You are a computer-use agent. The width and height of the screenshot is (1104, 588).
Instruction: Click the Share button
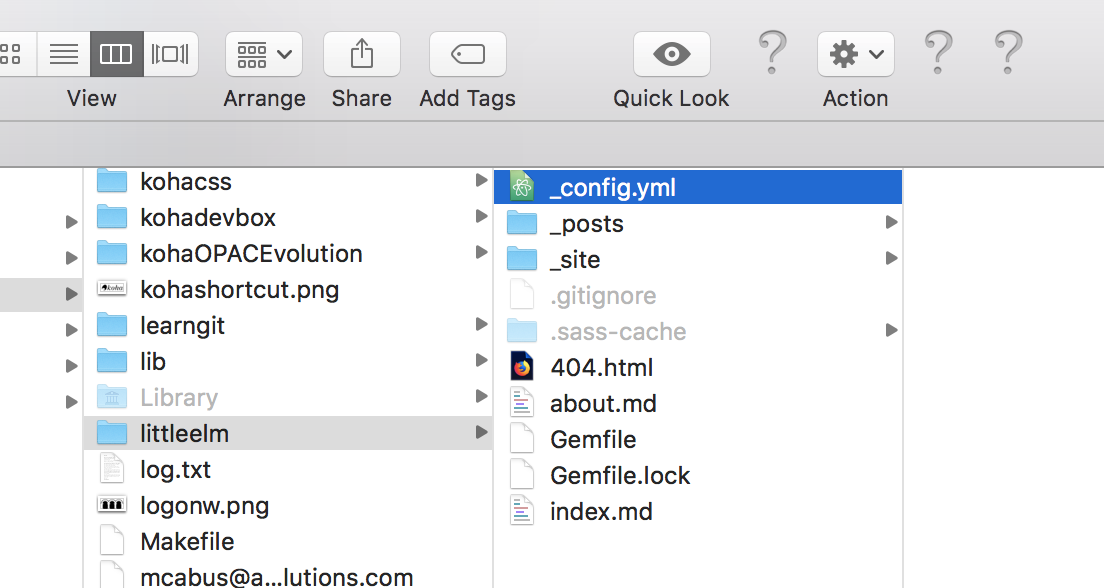pos(361,54)
